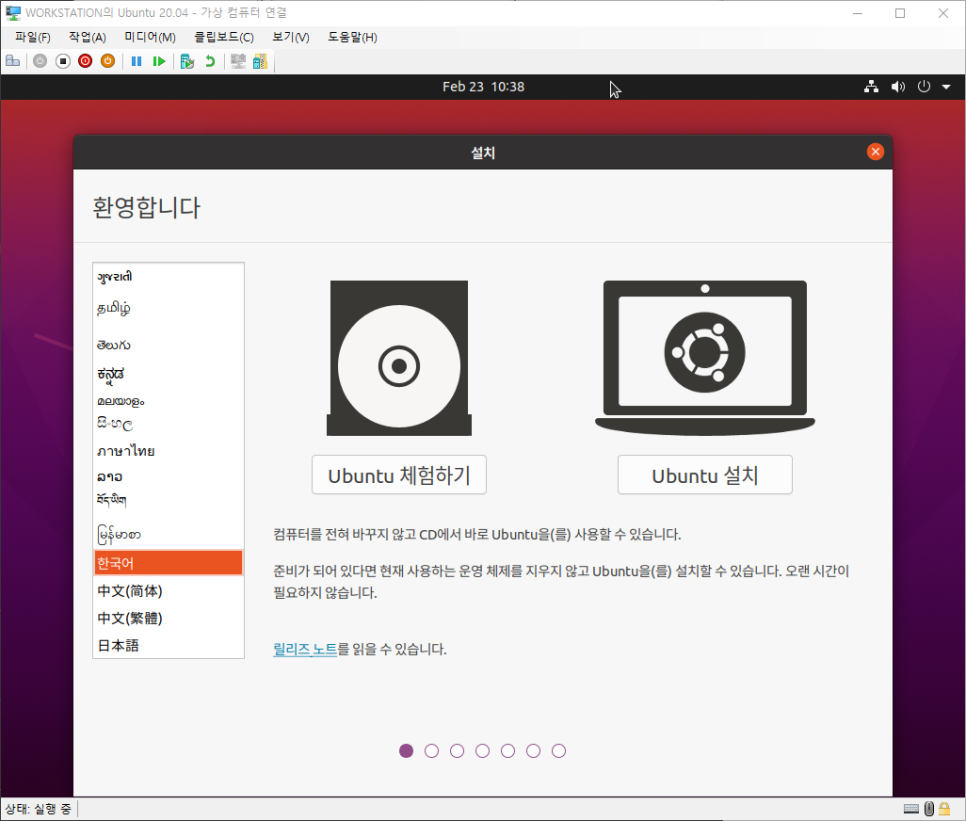
Task: Click the Ctrl+Alt+Del toolbar icon
Action: [13, 61]
